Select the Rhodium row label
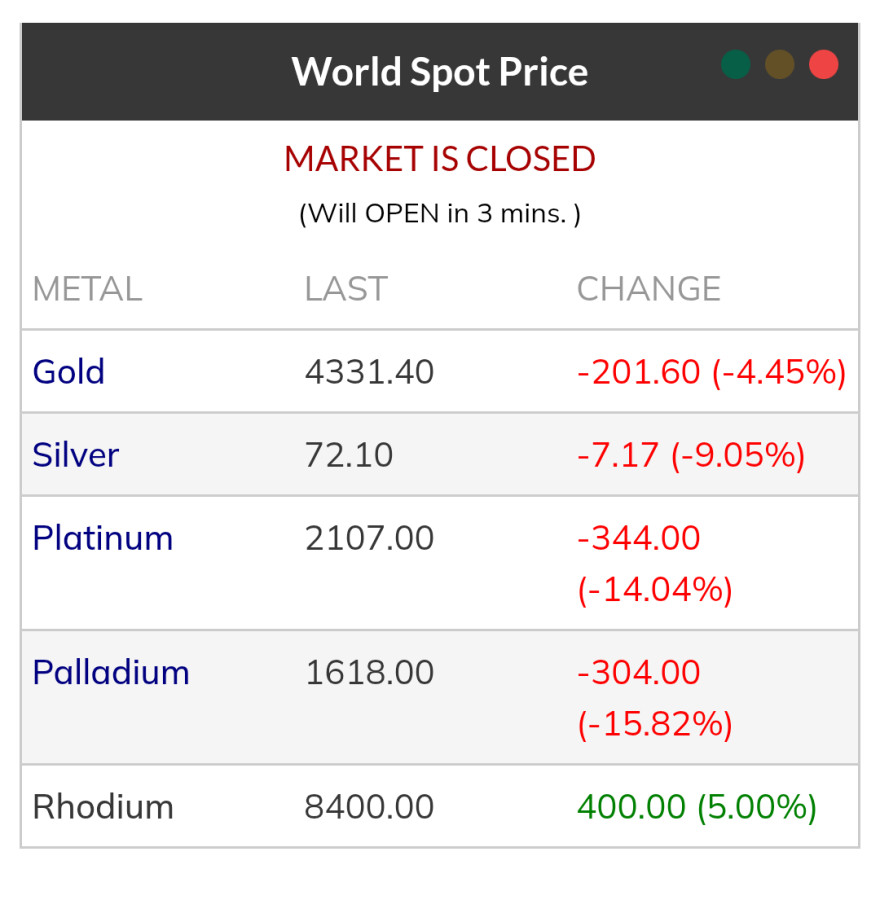880x900 pixels. pyautogui.click(x=103, y=807)
